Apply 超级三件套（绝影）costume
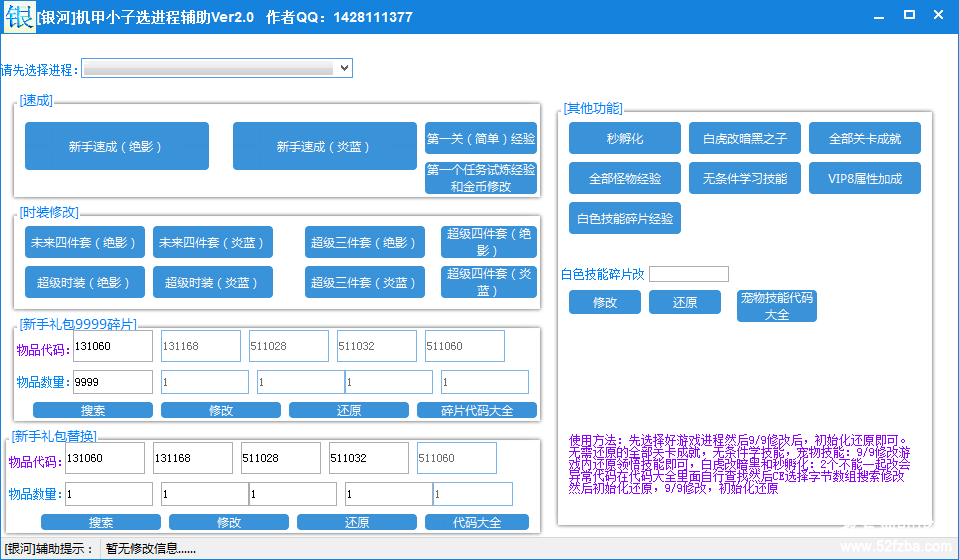Screen dimensions: 959x560 [x=365, y=242]
